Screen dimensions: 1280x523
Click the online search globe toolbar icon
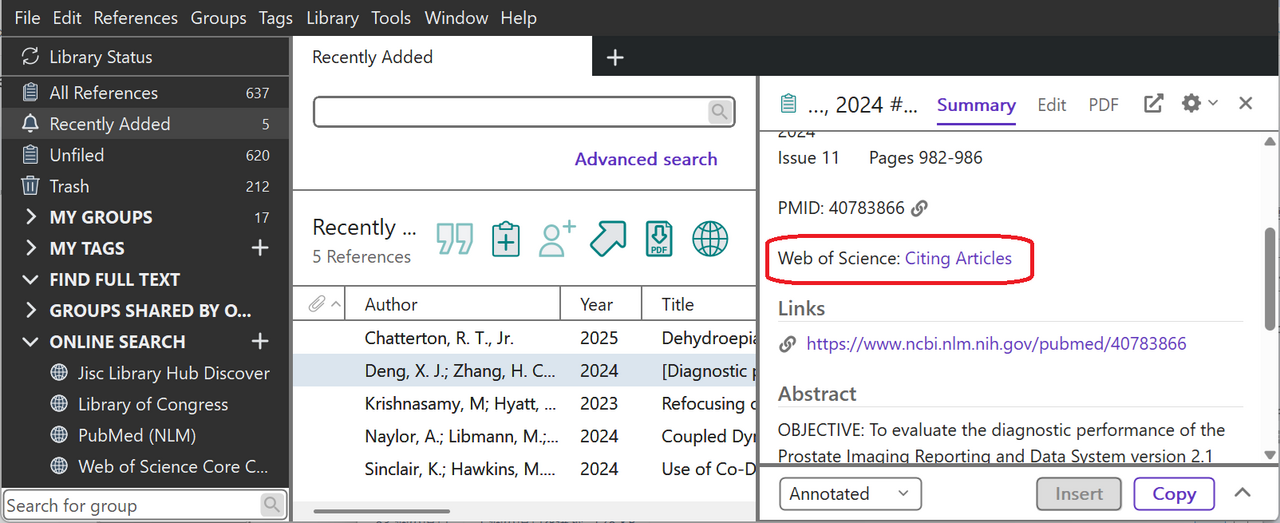point(710,239)
